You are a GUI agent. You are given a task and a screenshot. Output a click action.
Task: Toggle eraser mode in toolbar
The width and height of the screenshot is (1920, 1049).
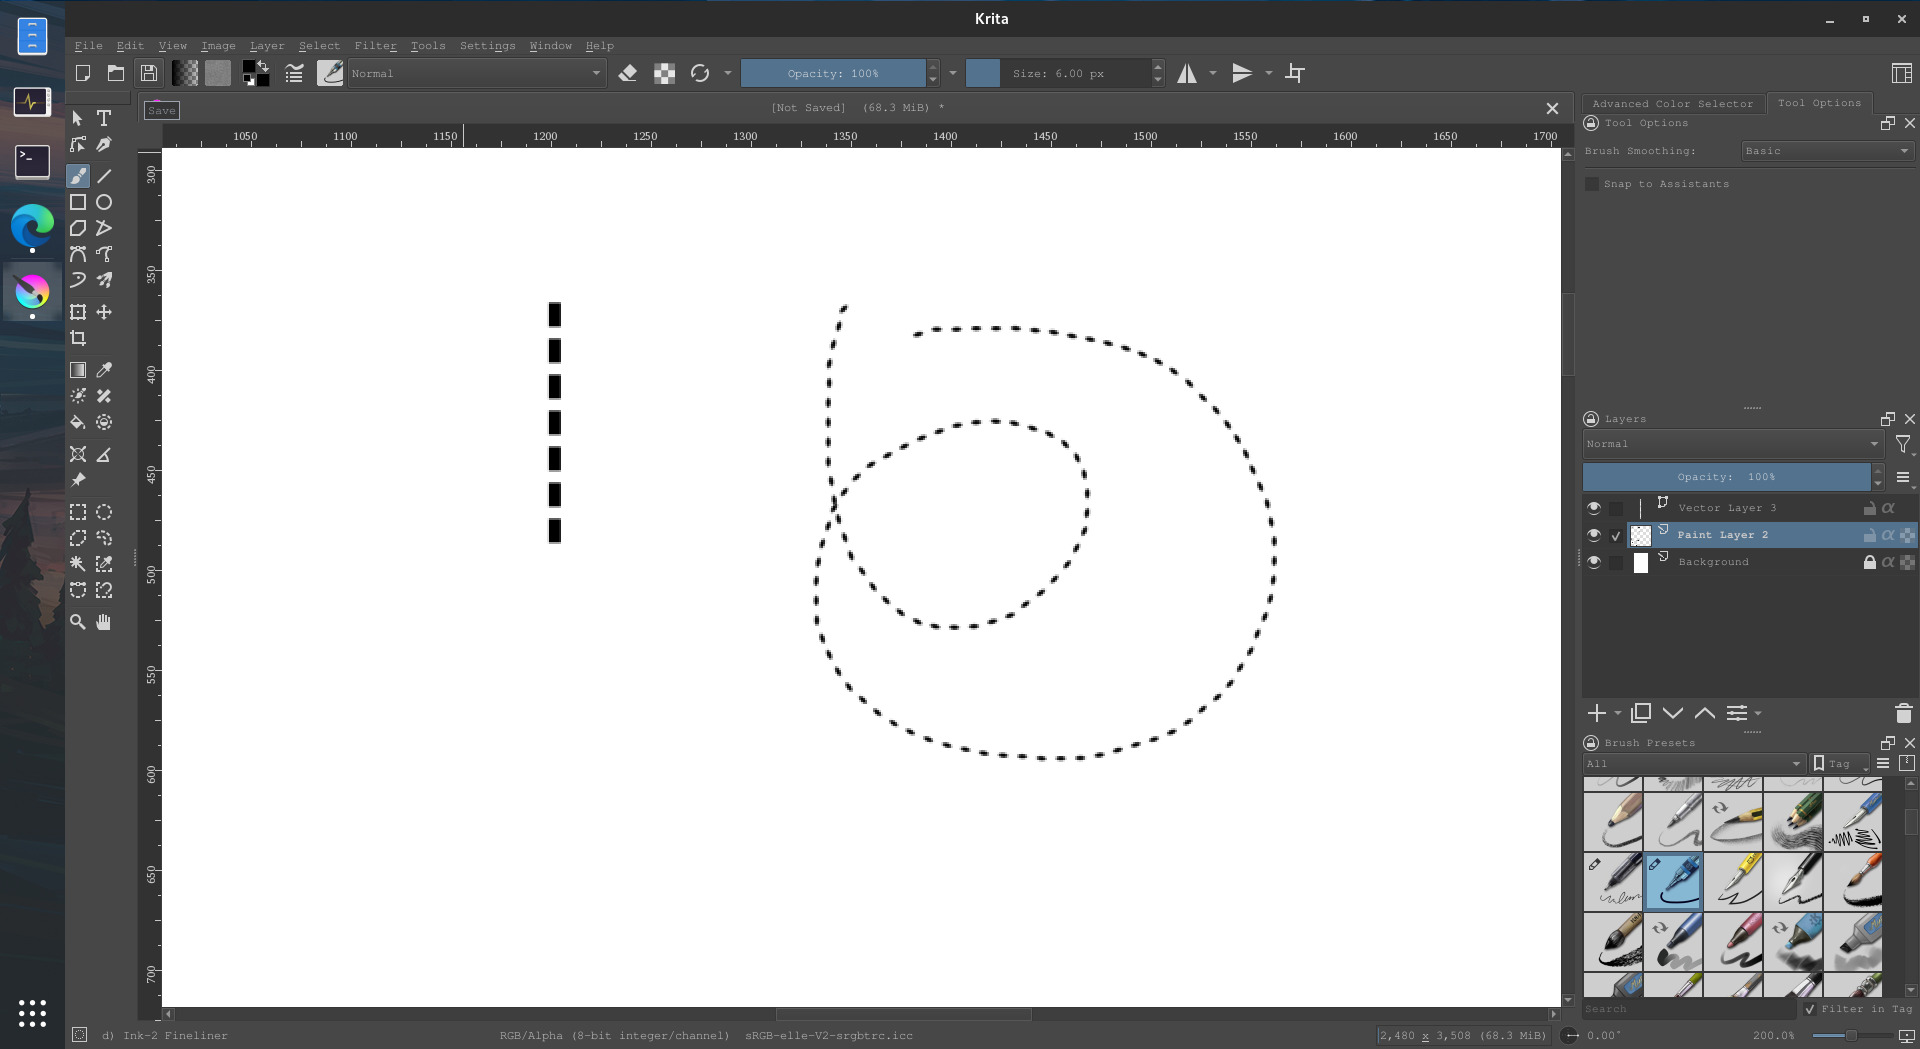(x=628, y=73)
